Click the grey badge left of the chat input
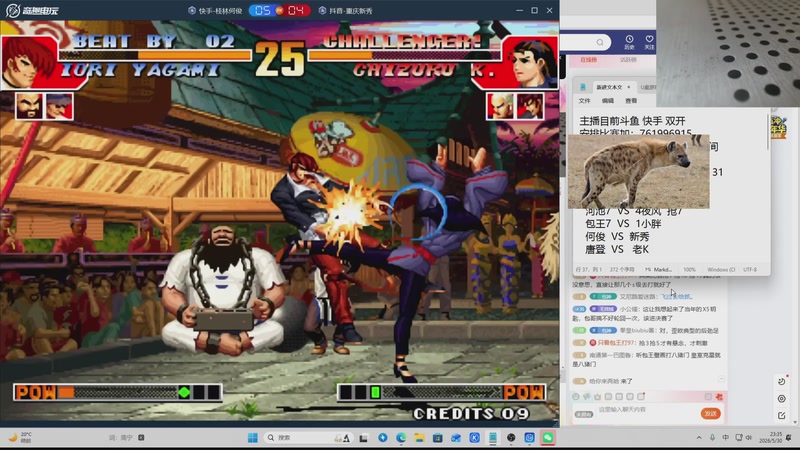800x450 pixels. [584, 414]
